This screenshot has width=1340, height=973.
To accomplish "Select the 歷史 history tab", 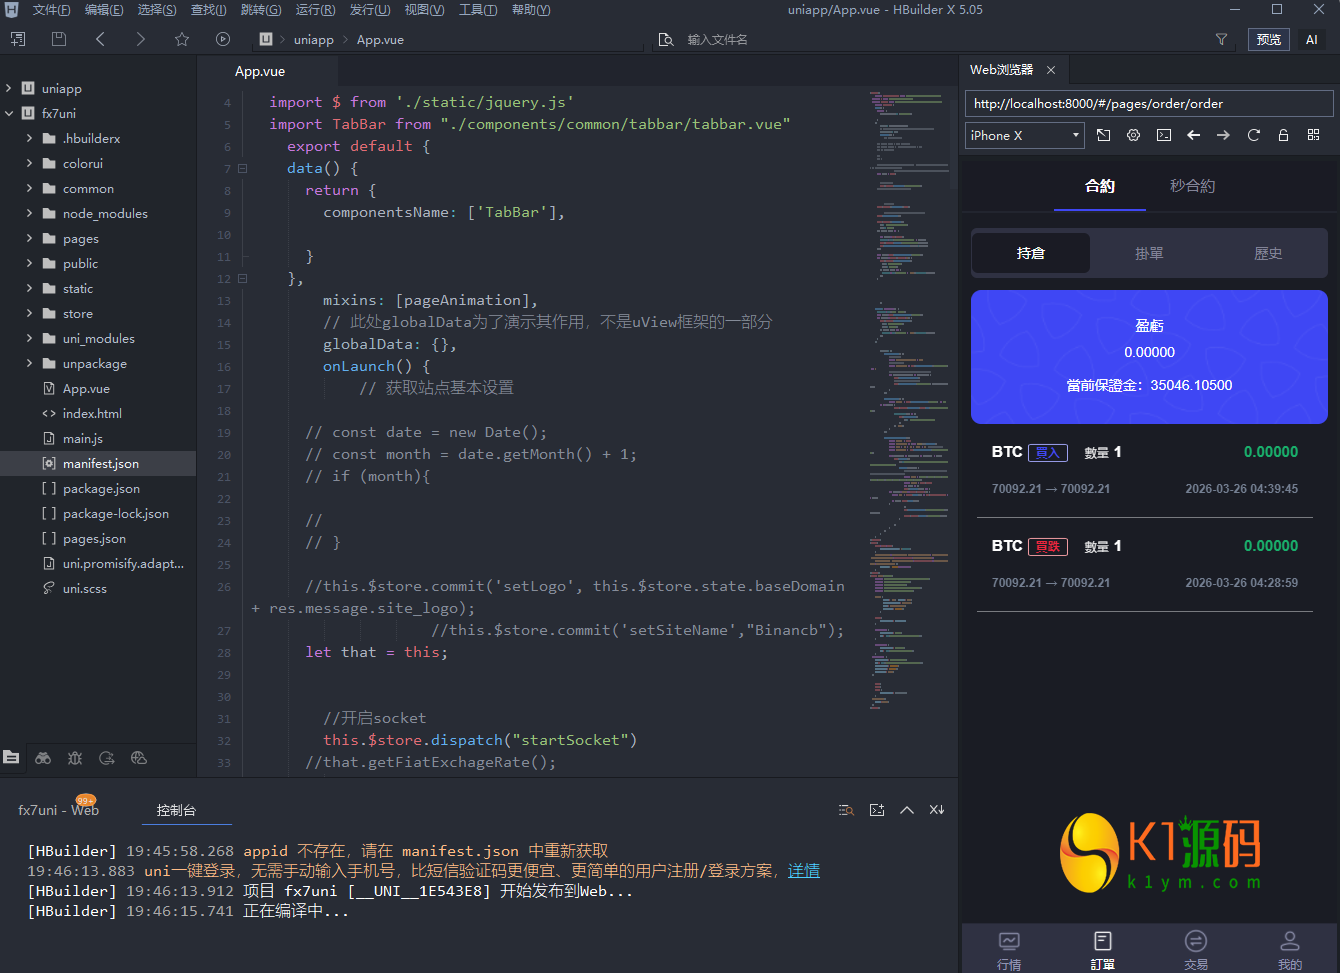I will pyautogui.click(x=1268, y=254).
